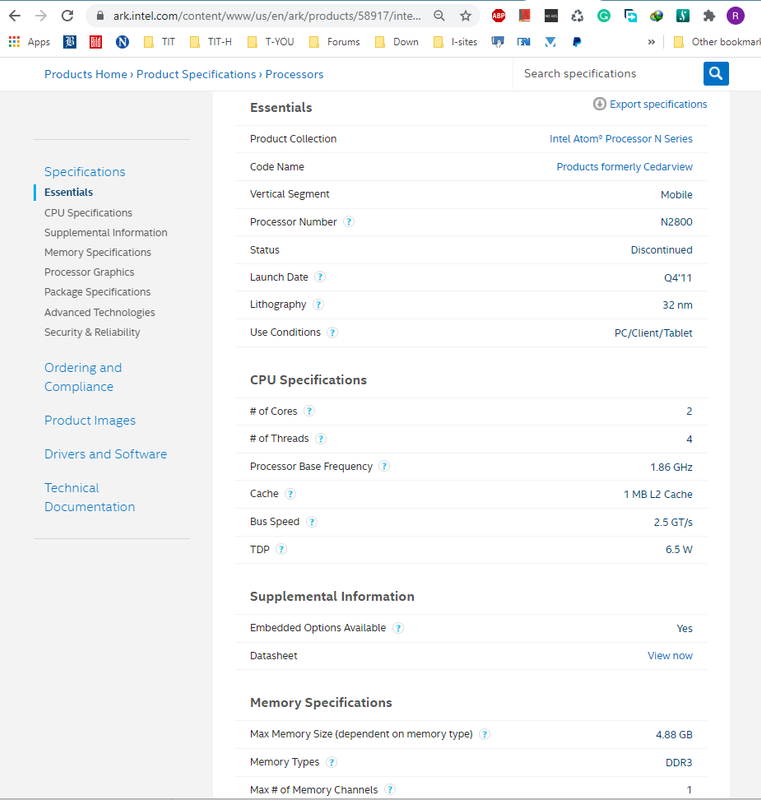Viewport: 761px width, 800px height.
Task: Go back with the browser back arrow
Action: pos(15,16)
